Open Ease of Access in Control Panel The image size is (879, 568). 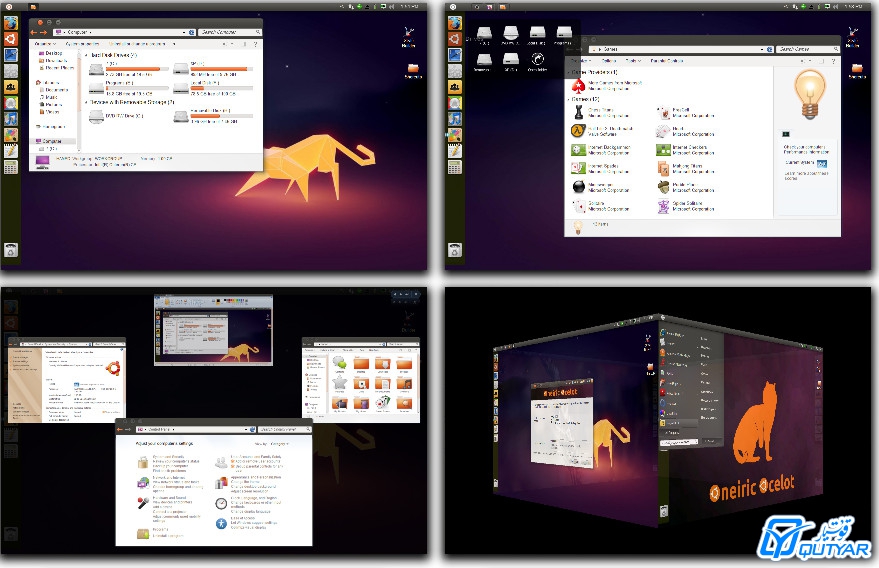pyautogui.click(x=243, y=518)
